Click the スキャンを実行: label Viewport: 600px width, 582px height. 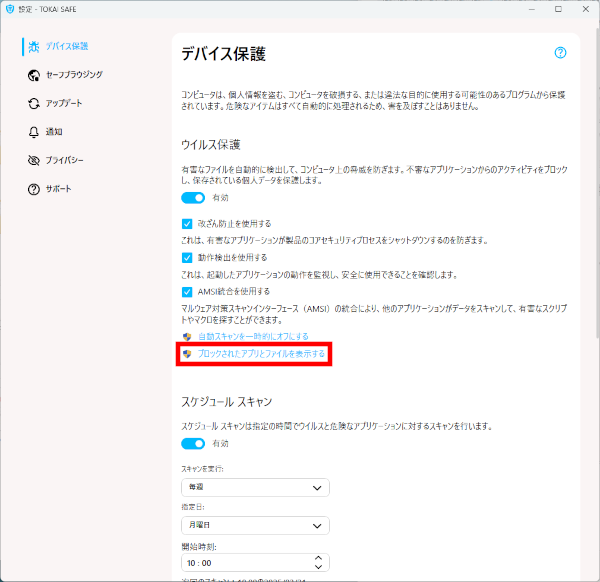click(202, 469)
